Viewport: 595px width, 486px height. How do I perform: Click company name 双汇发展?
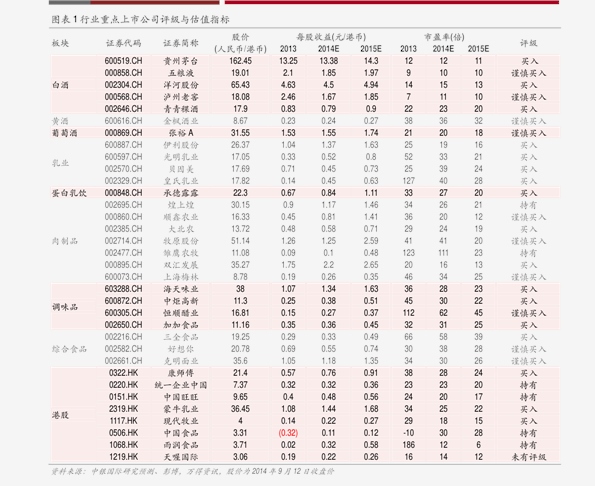point(181,265)
